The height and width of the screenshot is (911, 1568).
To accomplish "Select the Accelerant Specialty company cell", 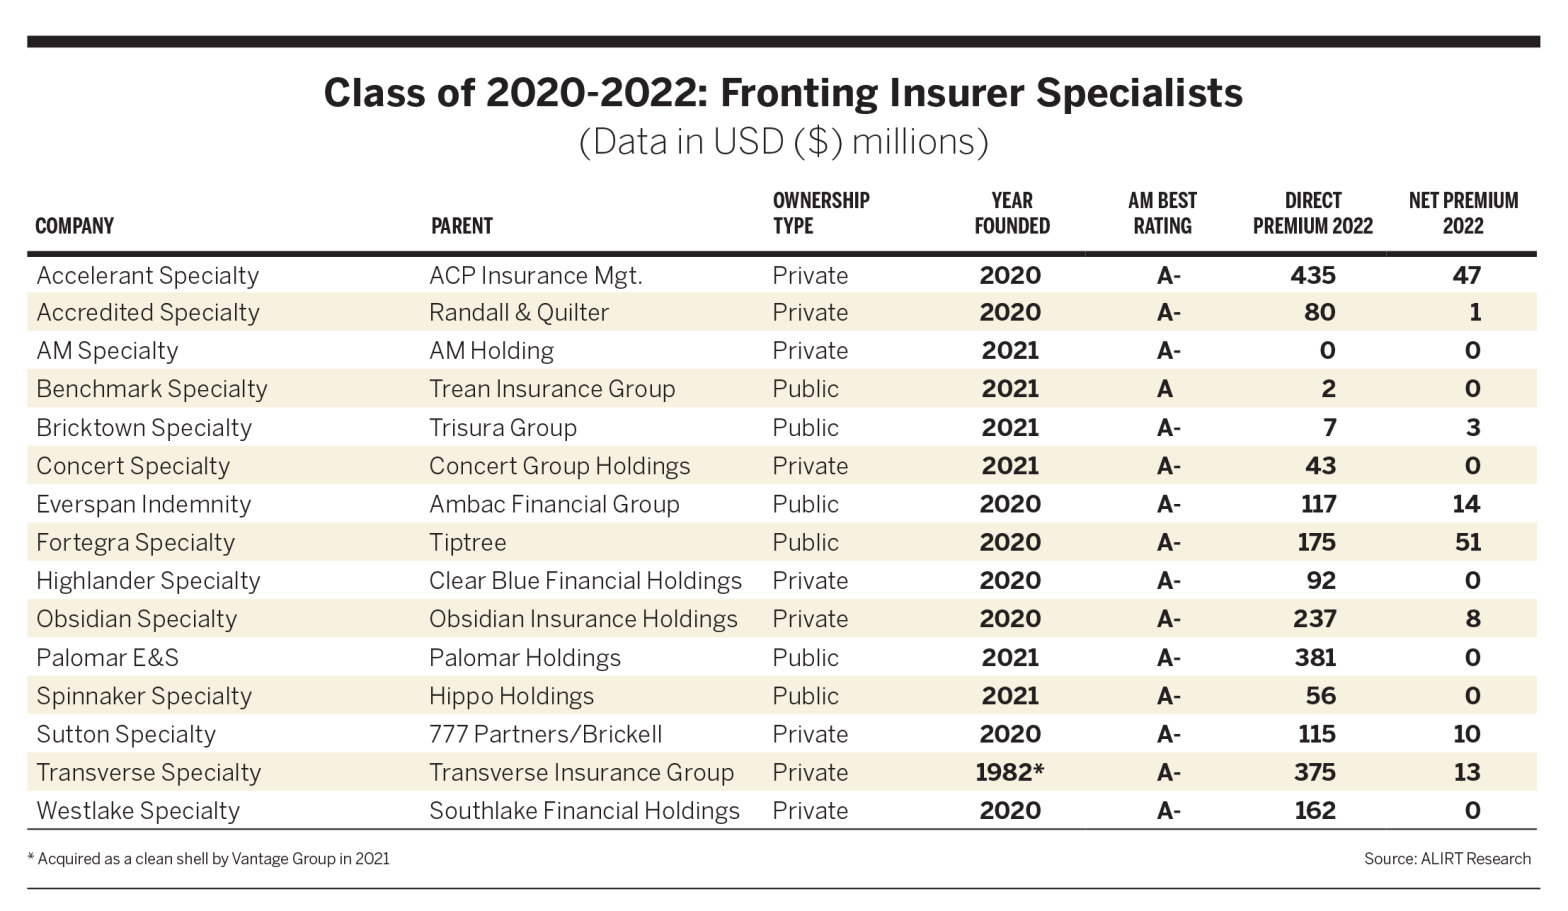I will tap(147, 275).
